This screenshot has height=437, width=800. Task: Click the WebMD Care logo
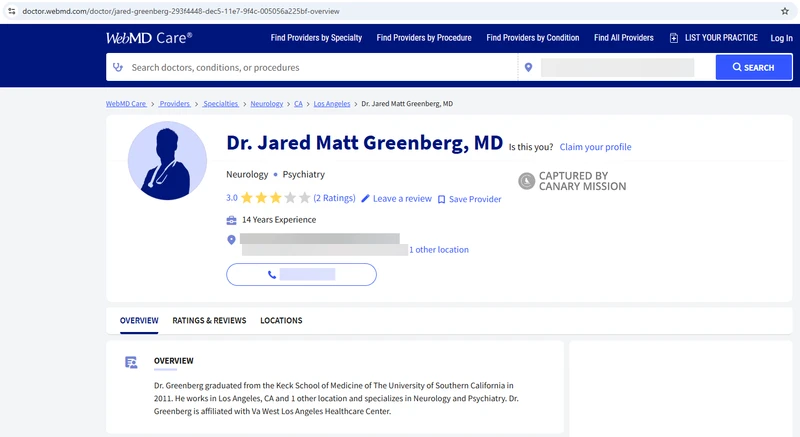click(x=149, y=38)
